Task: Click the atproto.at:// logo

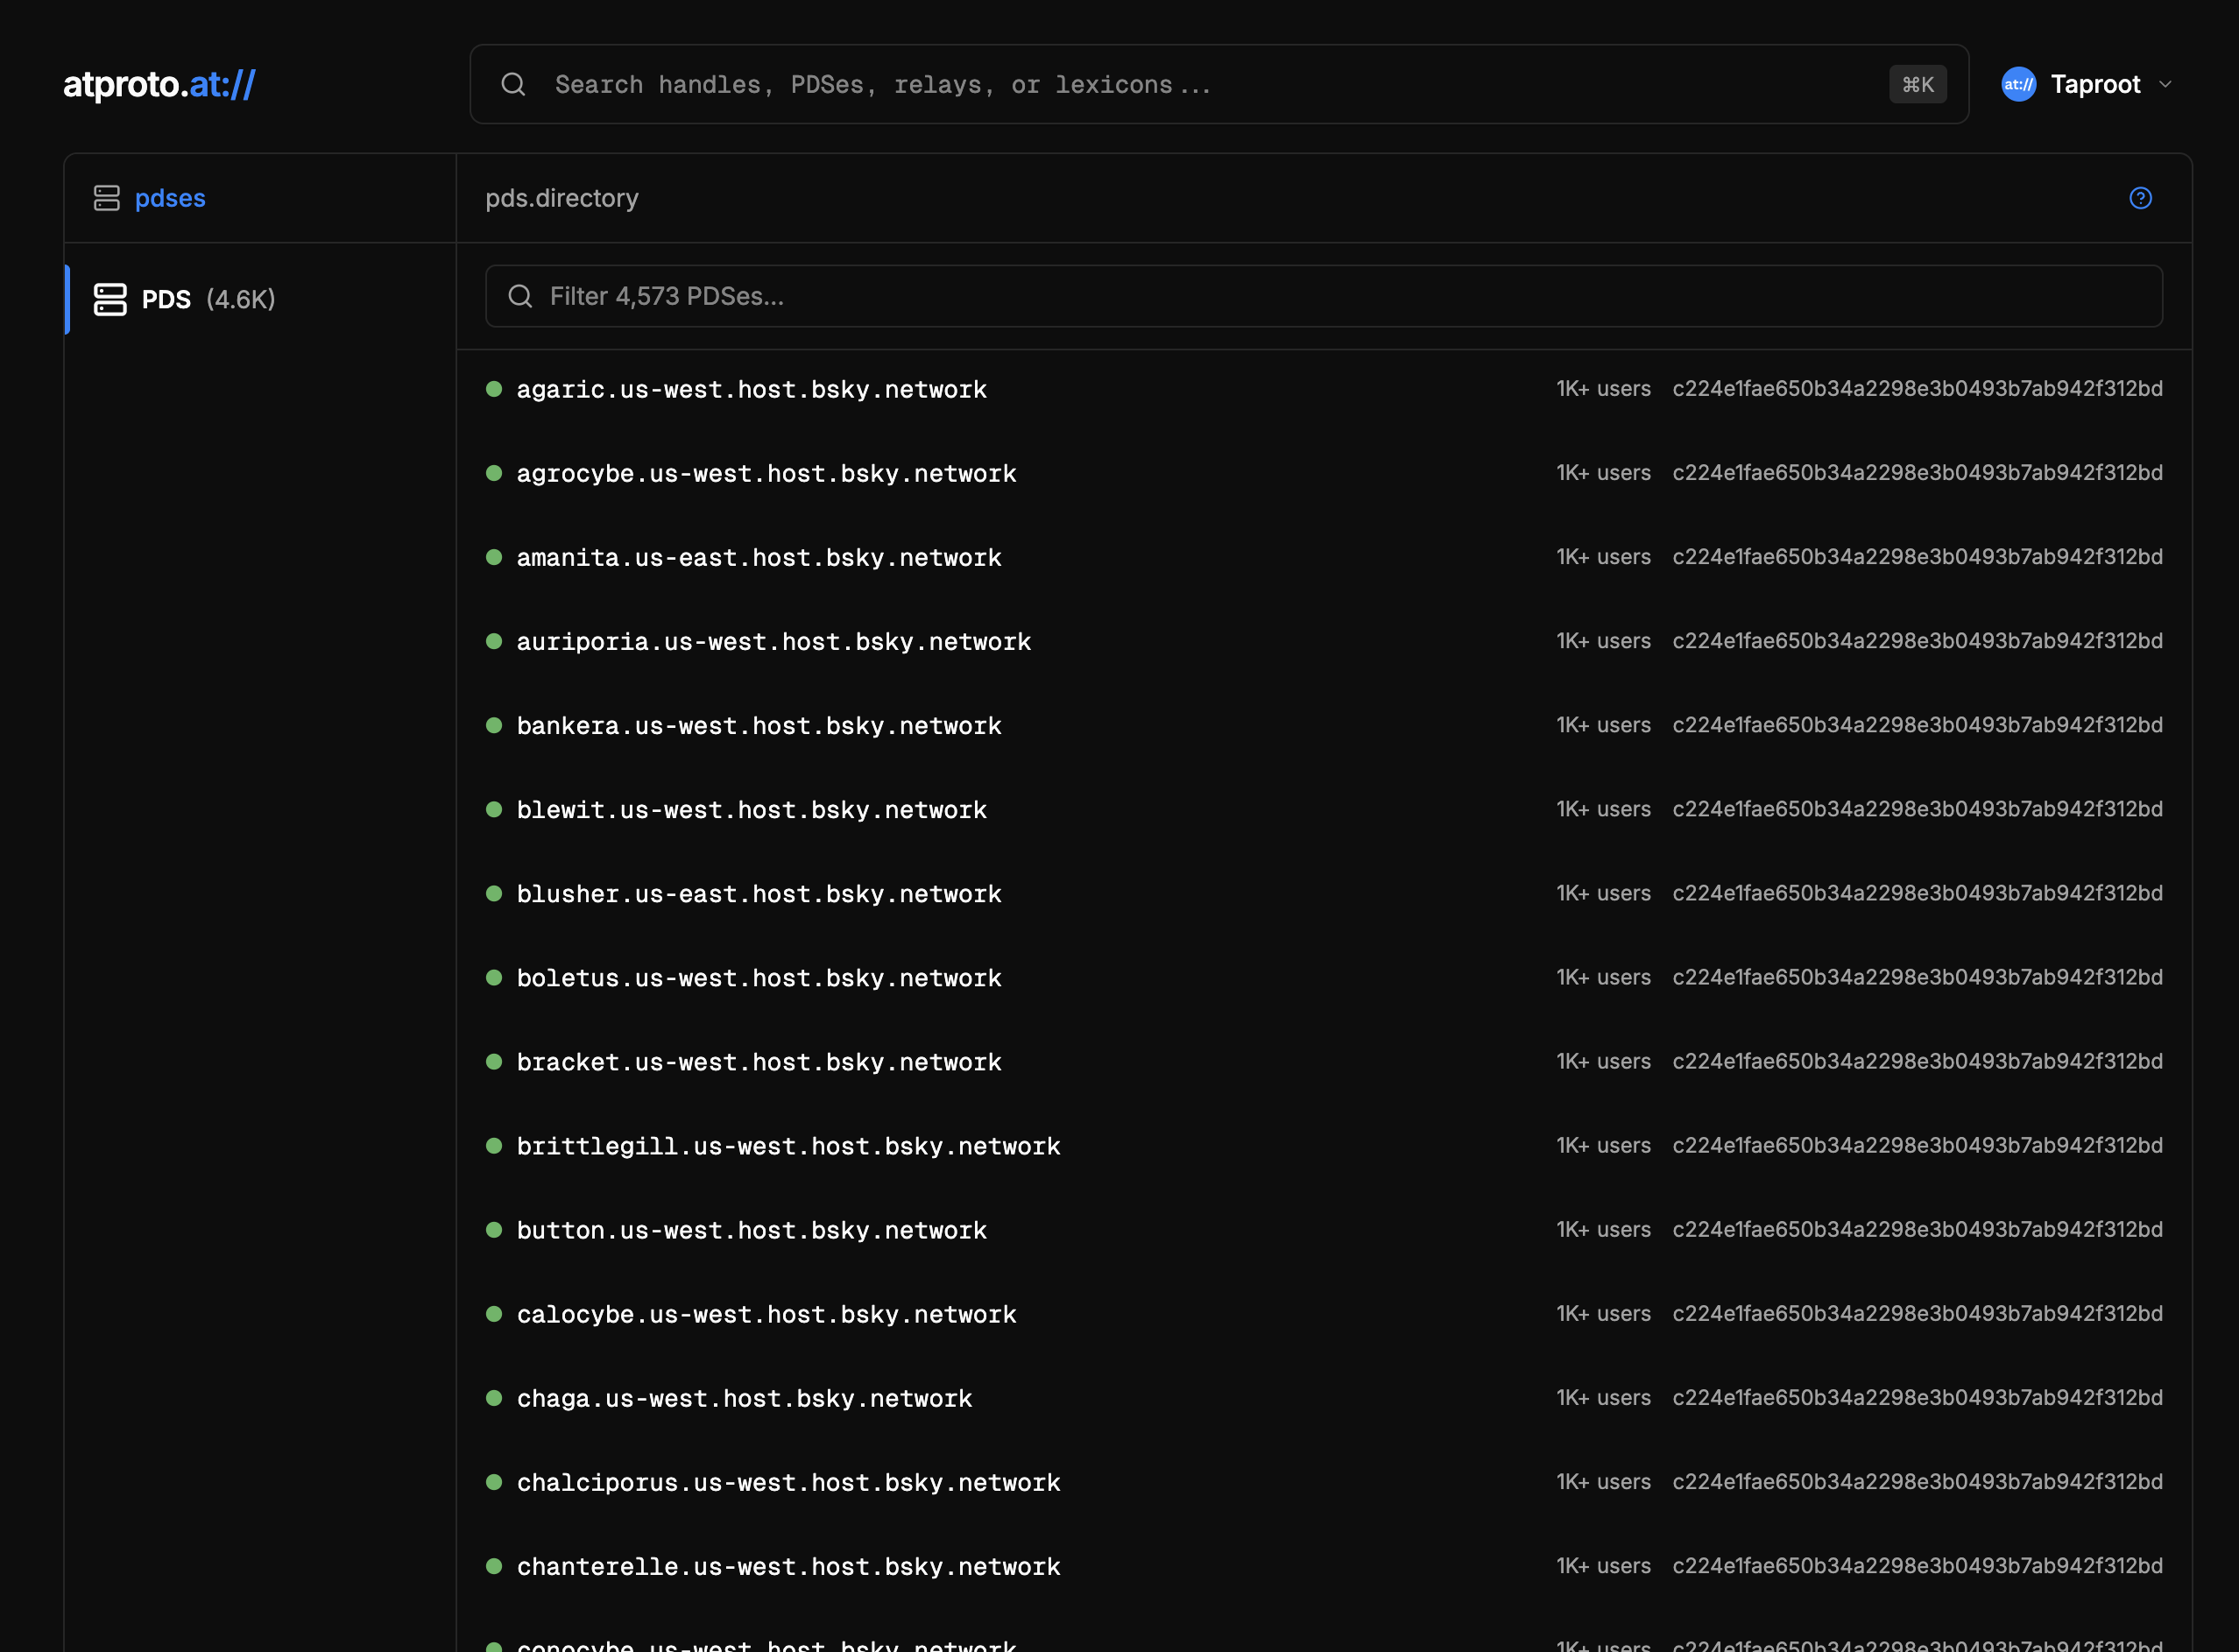Action: 159,84
